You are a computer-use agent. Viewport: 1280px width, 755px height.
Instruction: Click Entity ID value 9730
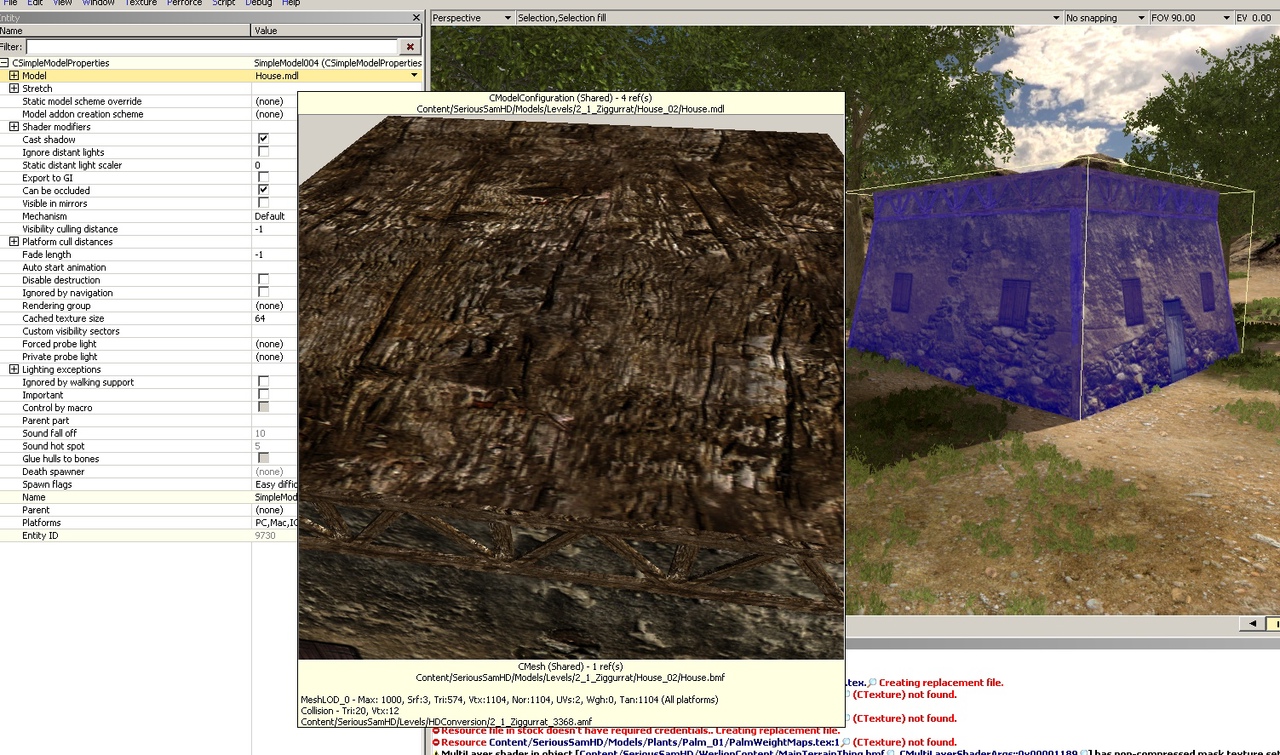click(x=265, y=536)
